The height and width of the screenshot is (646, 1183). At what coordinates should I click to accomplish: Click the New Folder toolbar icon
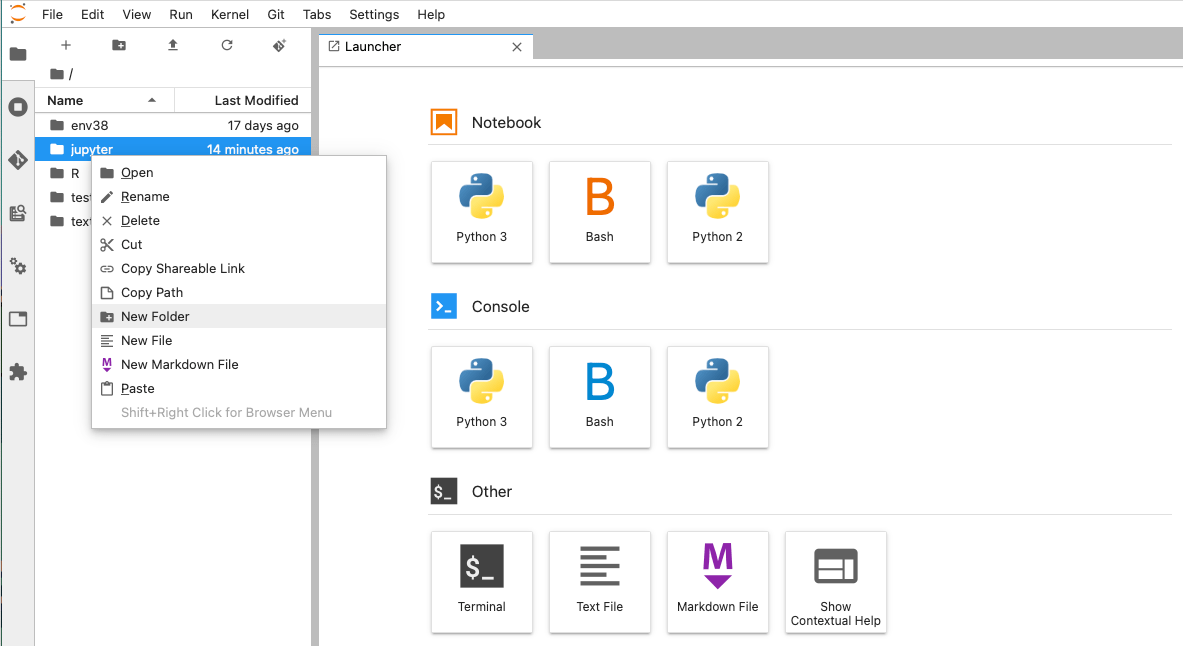(119, 45)
